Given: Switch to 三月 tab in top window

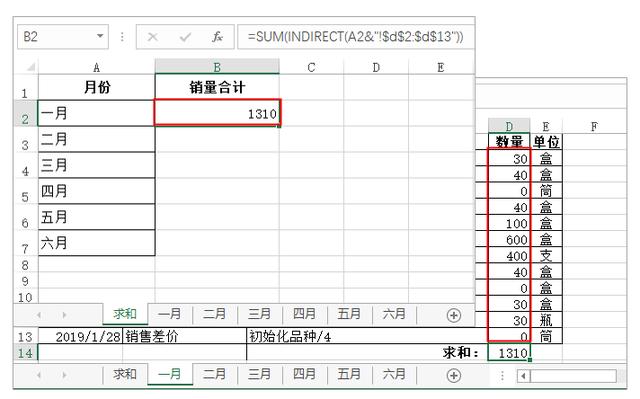Looking at the screenshot, I should pyautogui.click(x=260, y=314).
